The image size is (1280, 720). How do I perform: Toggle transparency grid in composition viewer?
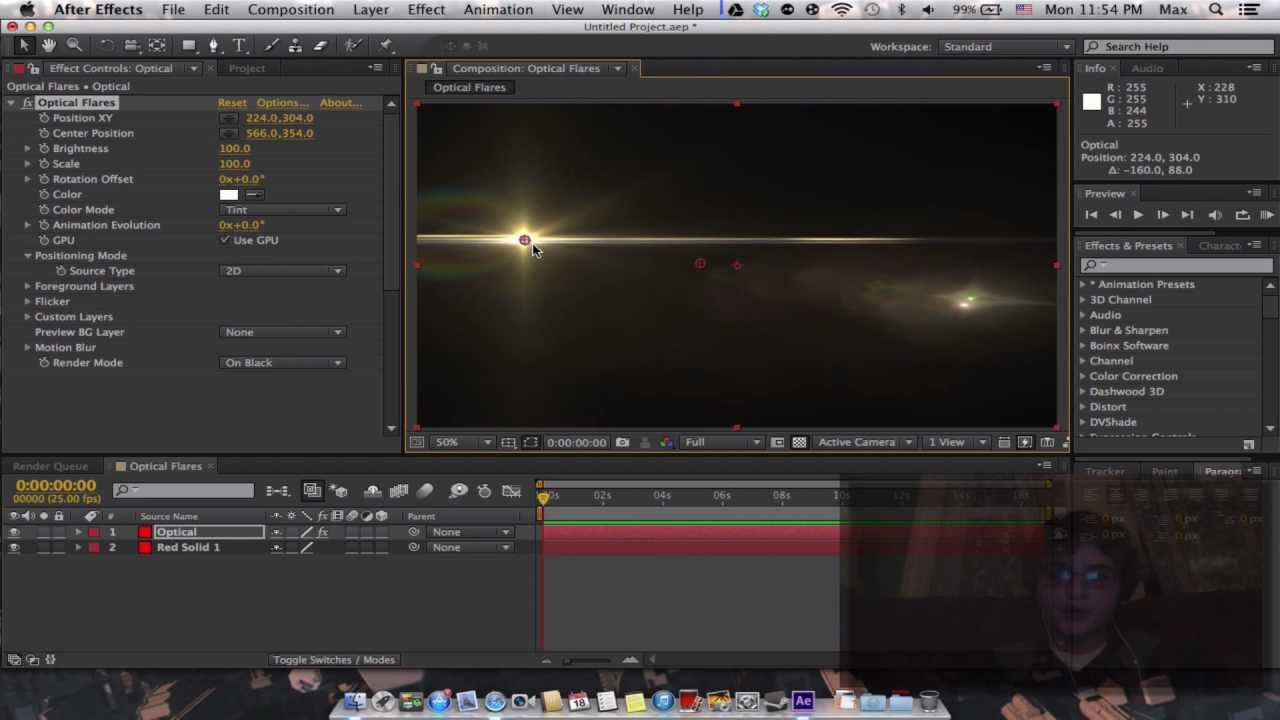799,442
